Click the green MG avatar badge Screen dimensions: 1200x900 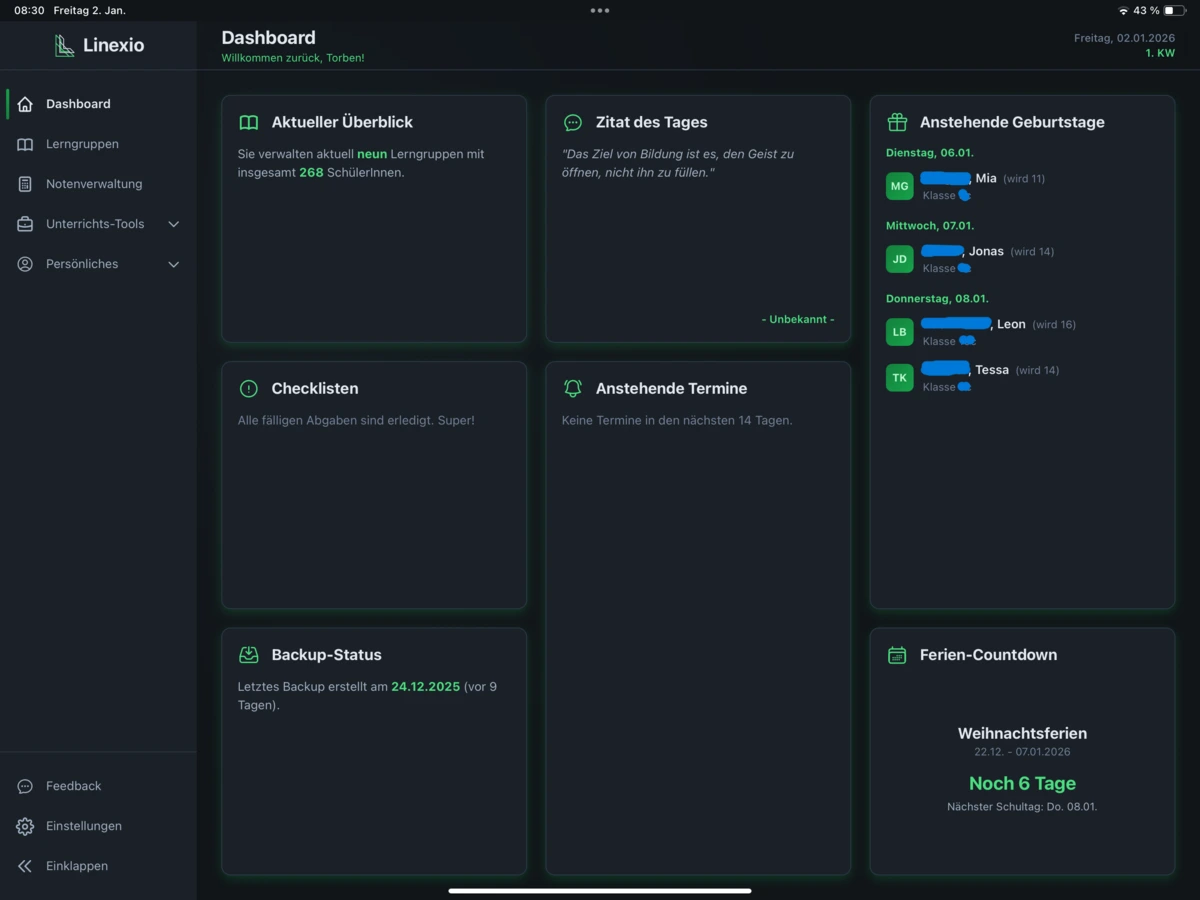coord(900,186)
